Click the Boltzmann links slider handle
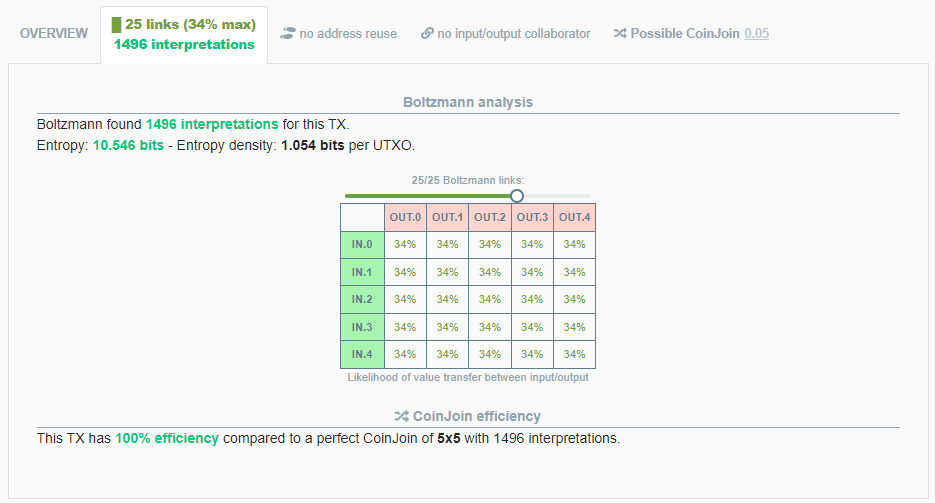935x503 pixels. 517,196
